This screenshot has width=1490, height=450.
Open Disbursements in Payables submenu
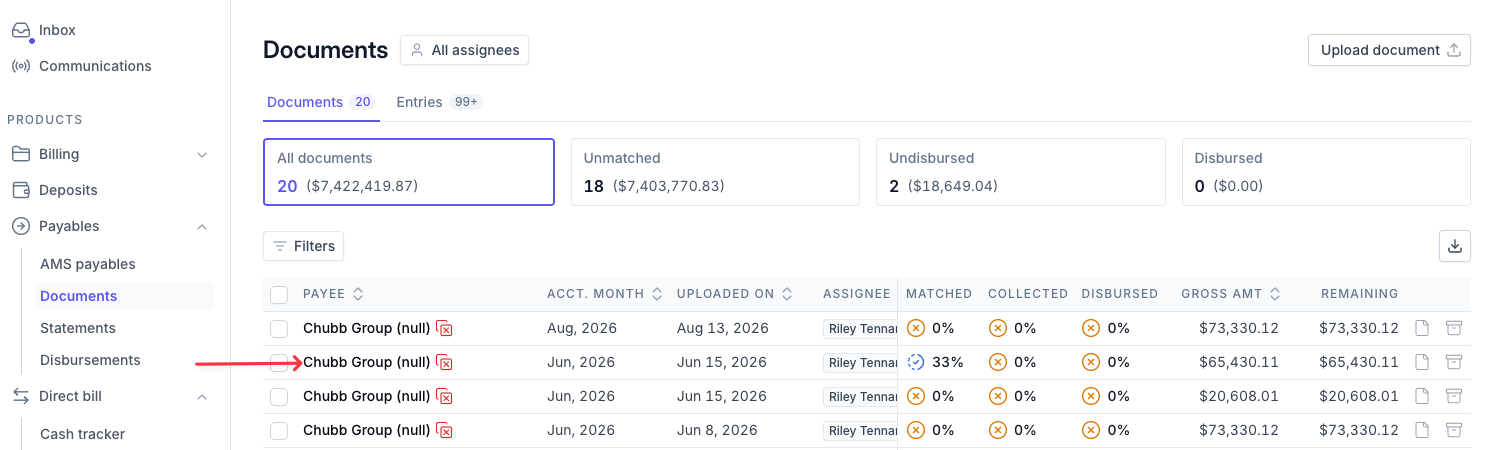[x=90, y=360]
